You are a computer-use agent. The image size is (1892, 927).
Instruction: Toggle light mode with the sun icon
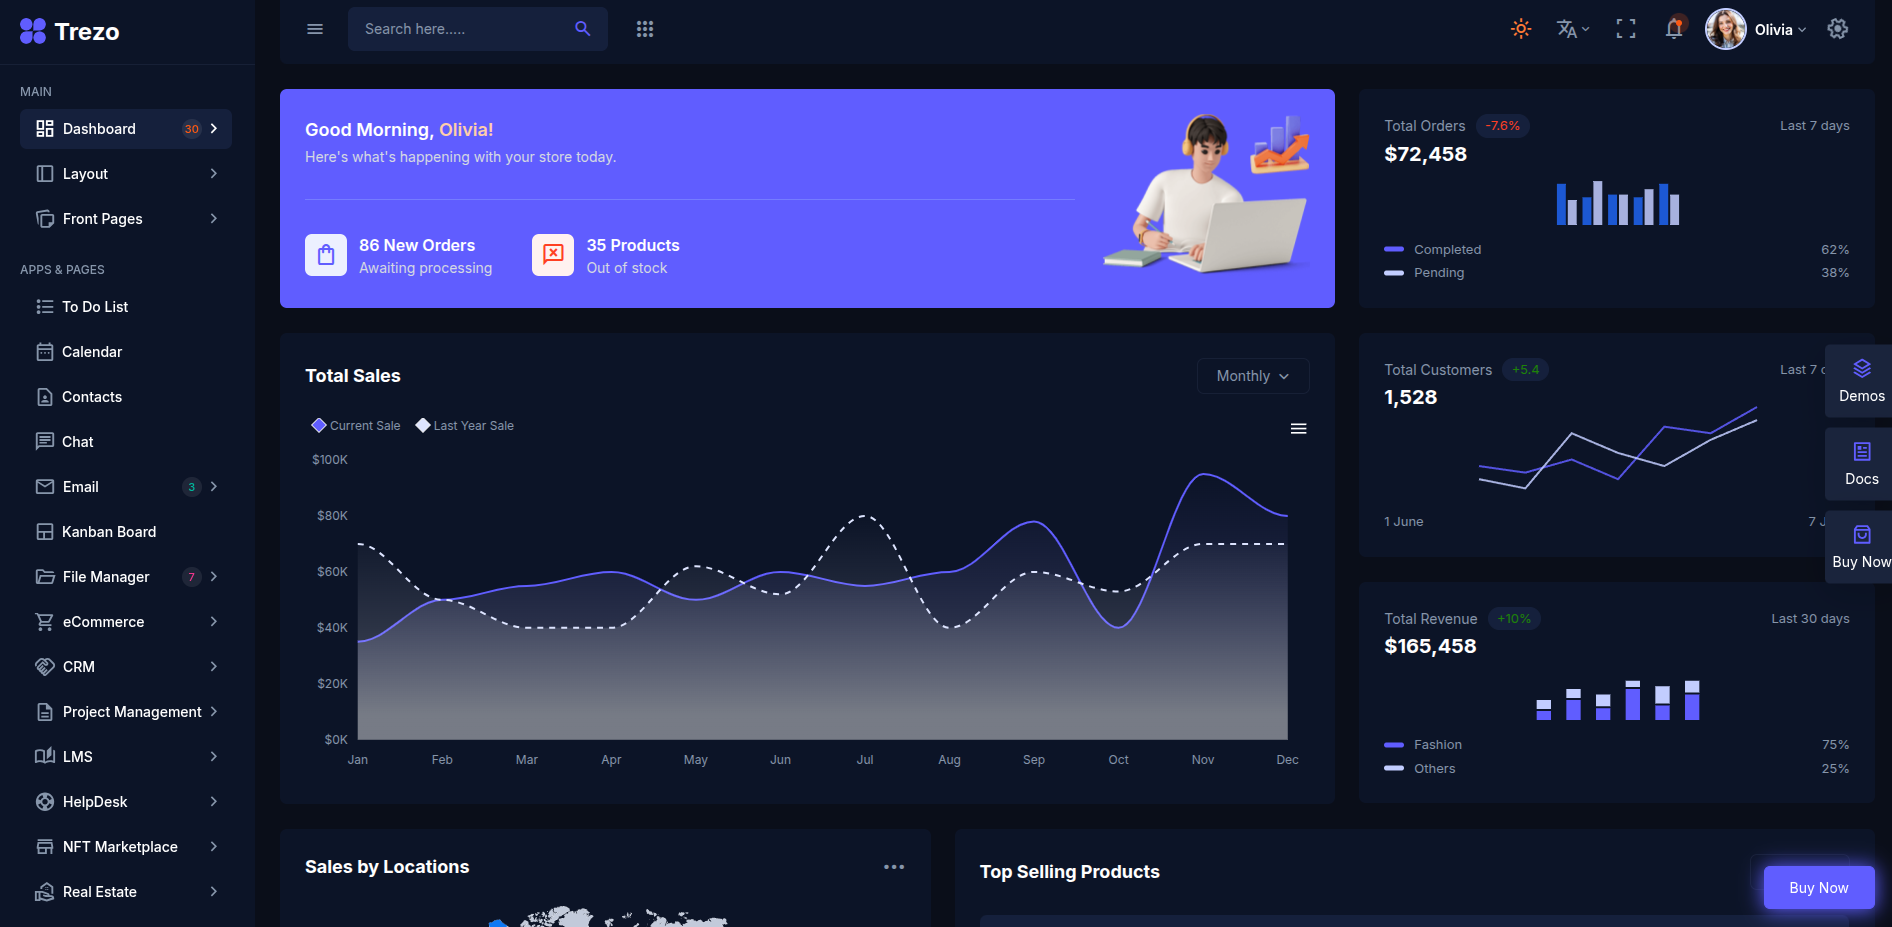(x=1521, y=29)
